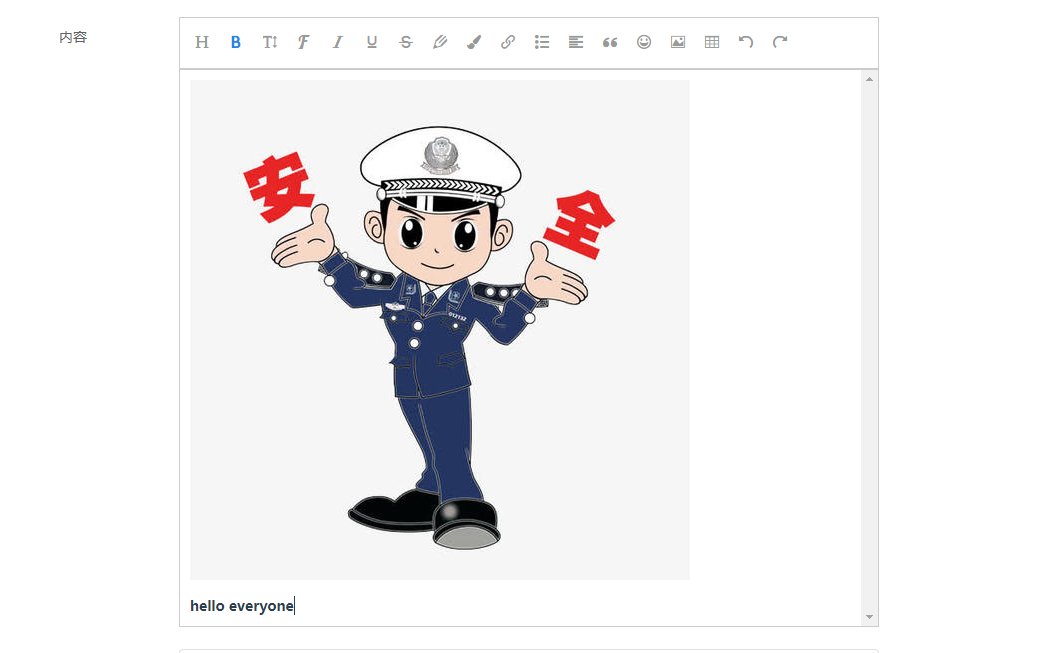Open the Heading style tool

[x=202, y=43]
